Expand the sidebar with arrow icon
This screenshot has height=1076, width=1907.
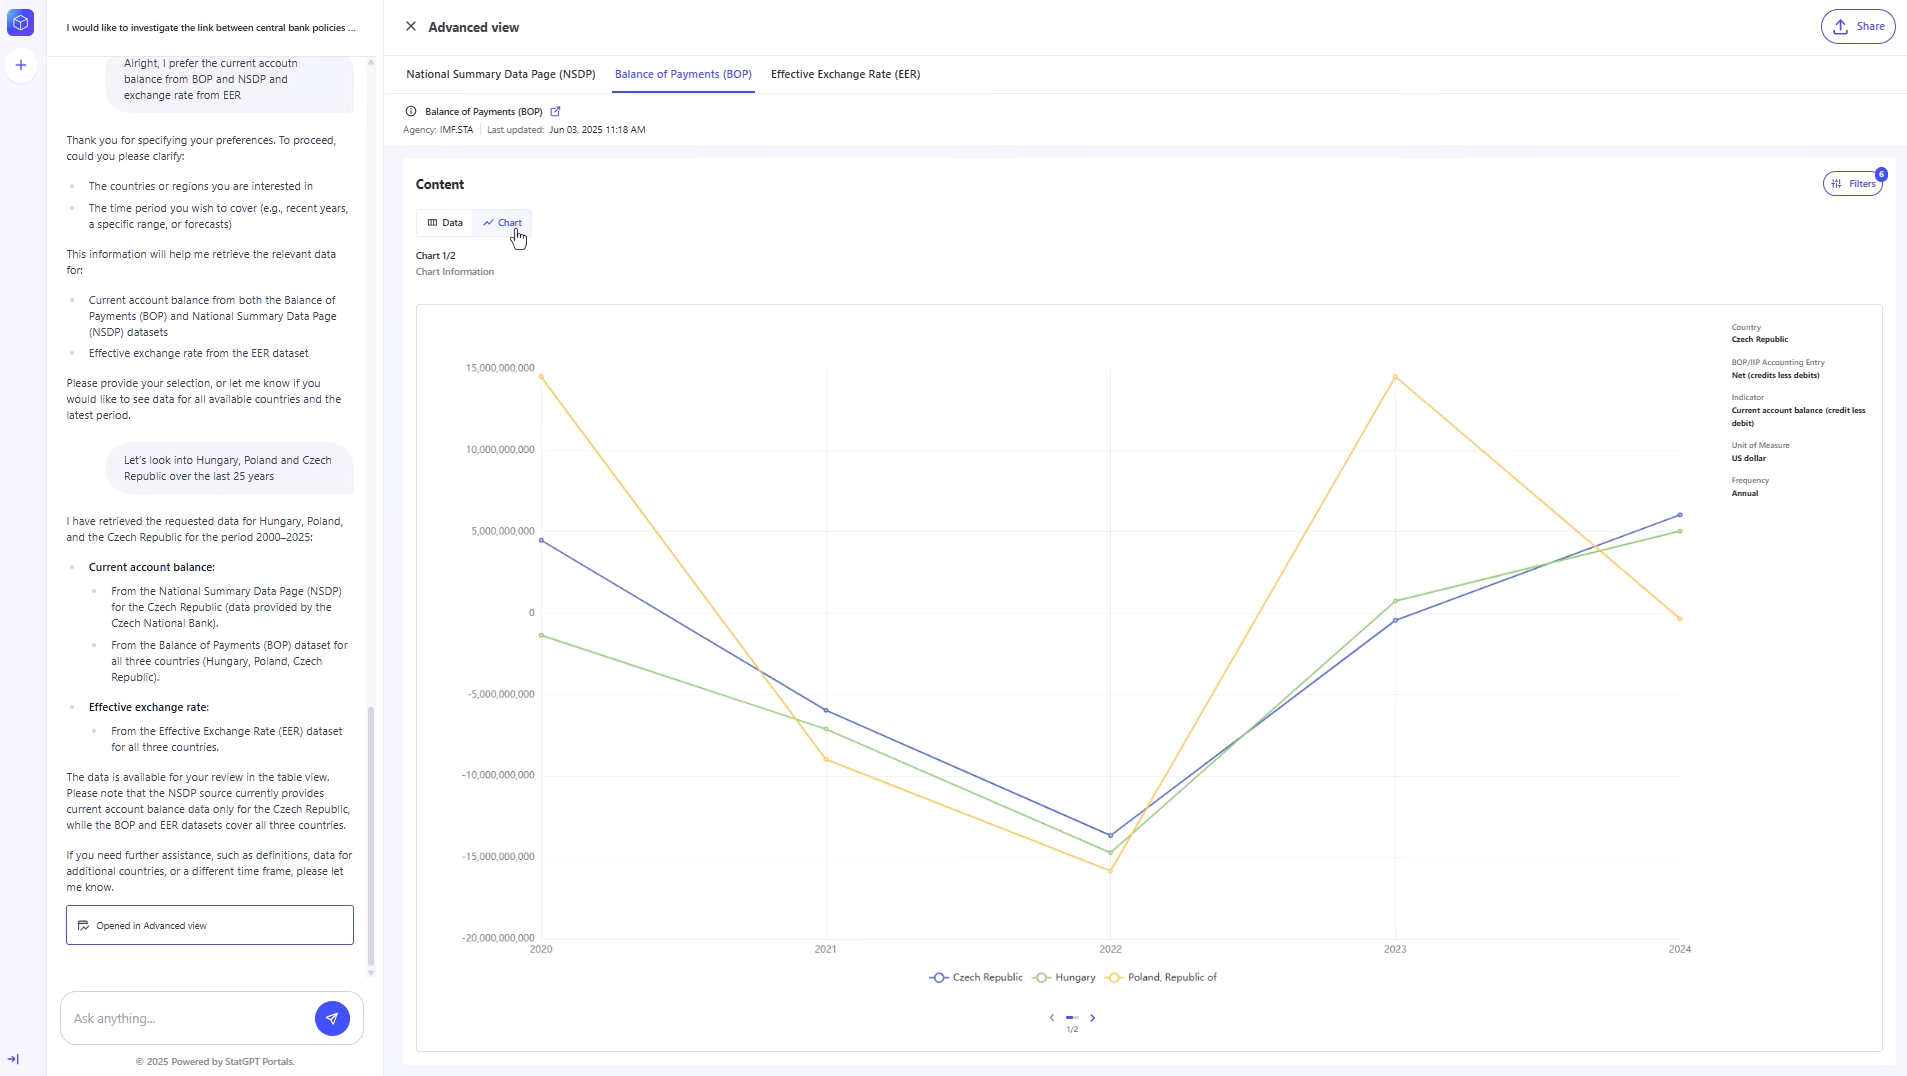pos(13,1059)
